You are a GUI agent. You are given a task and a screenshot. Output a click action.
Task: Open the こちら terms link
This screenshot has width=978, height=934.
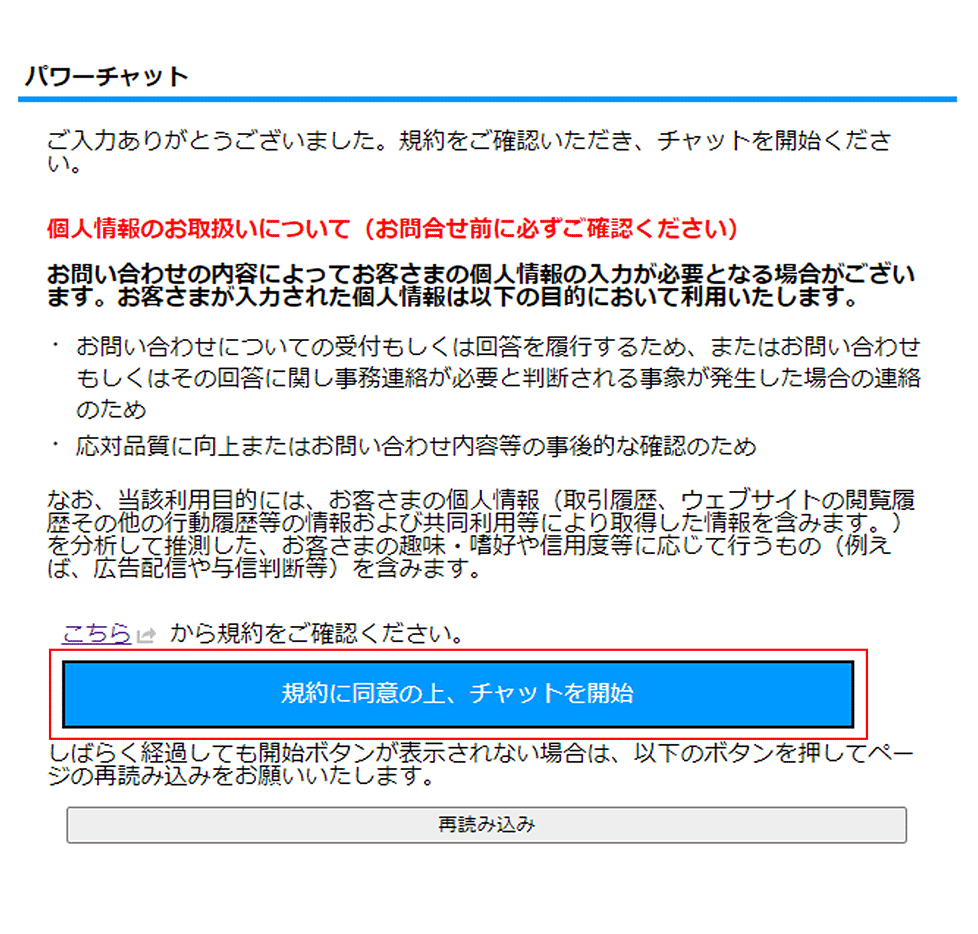[97, 634]
